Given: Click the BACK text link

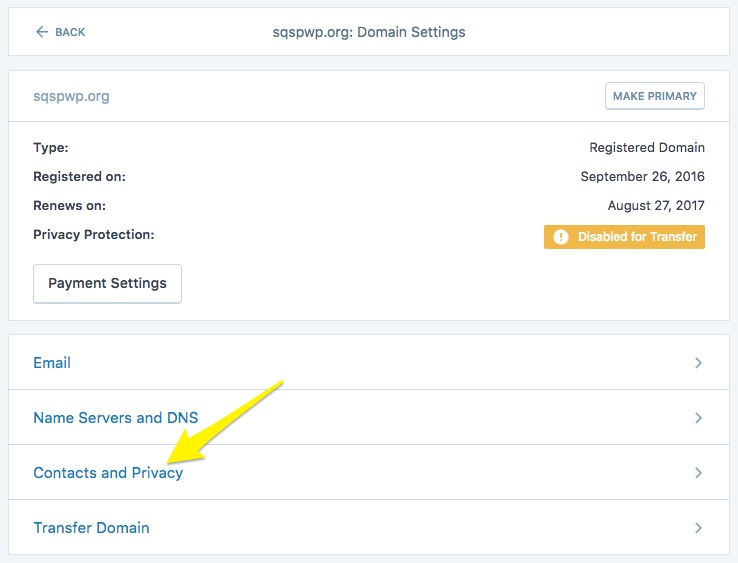Looking at the screenshot, I should click(70, 32).
